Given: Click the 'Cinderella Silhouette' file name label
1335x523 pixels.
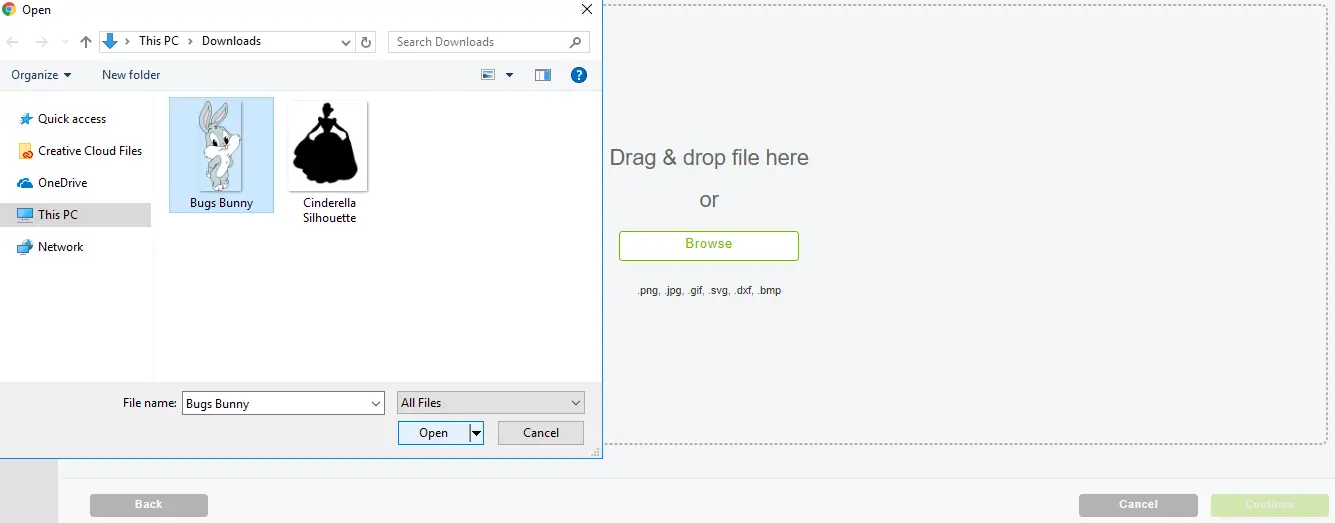Looking at the screenshot, I should (329, 210).
